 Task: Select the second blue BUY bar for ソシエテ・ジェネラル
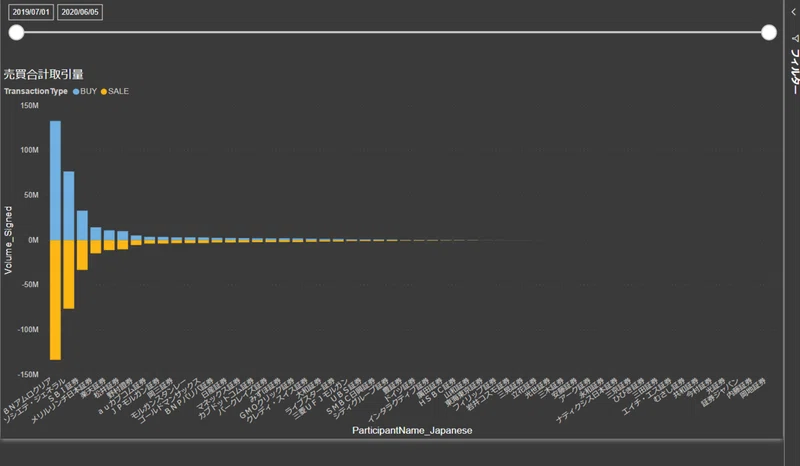69,206
